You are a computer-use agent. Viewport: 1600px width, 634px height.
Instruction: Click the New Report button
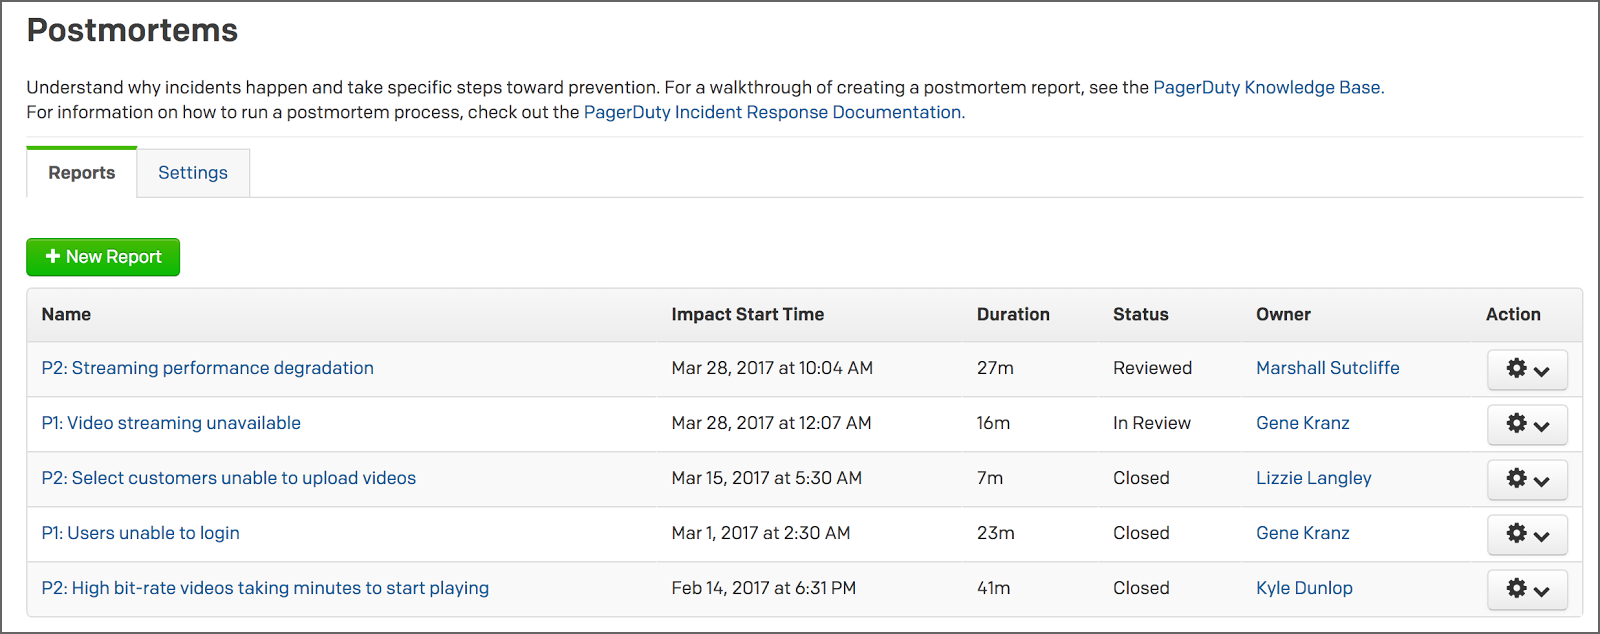[103, 257]
